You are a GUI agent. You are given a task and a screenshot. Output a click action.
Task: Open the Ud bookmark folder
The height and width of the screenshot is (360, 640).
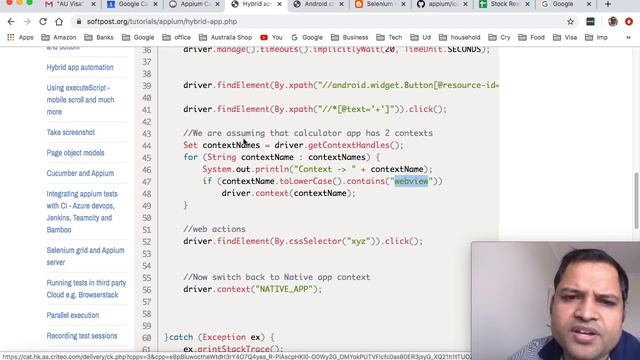tap(420, 37)
